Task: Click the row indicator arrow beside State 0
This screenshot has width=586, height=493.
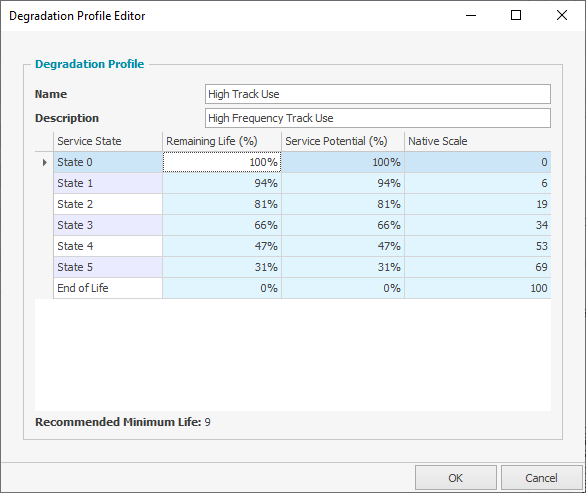Action: coord(44,162)
